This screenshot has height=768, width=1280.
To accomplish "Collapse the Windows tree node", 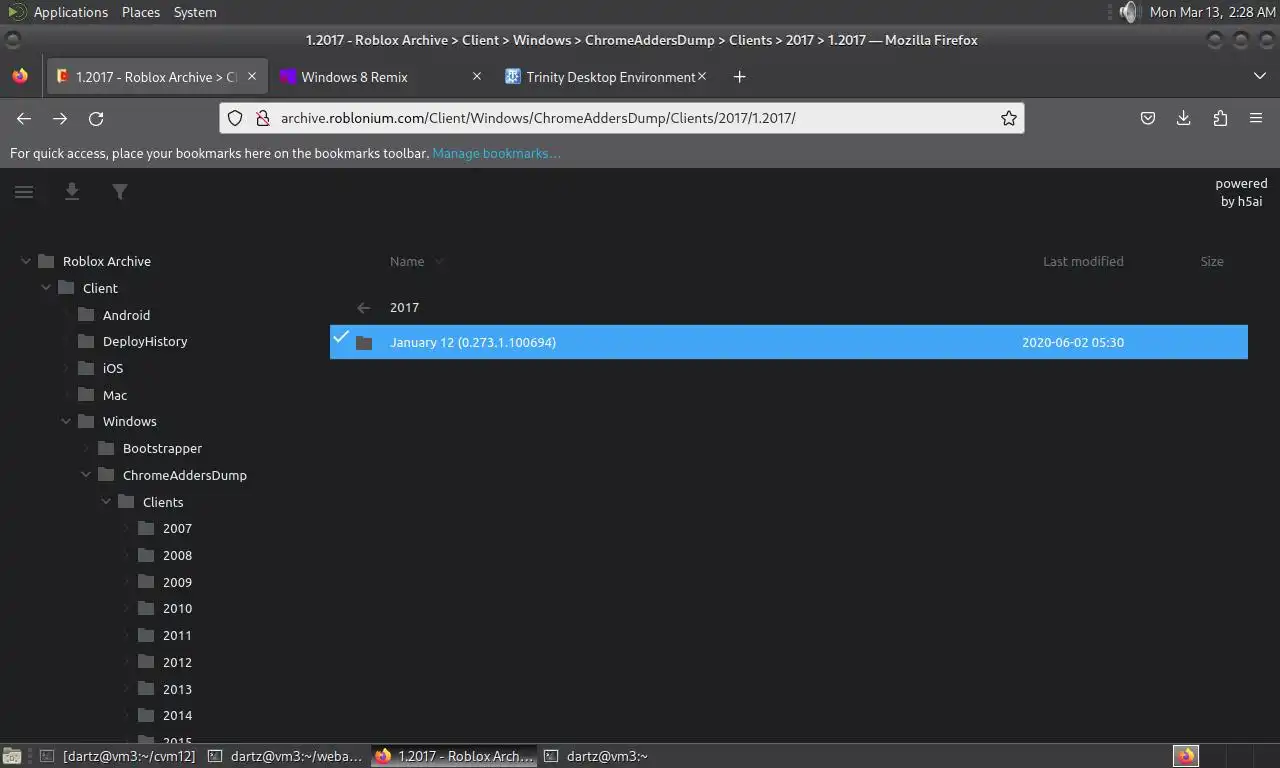I will point(66,421).
